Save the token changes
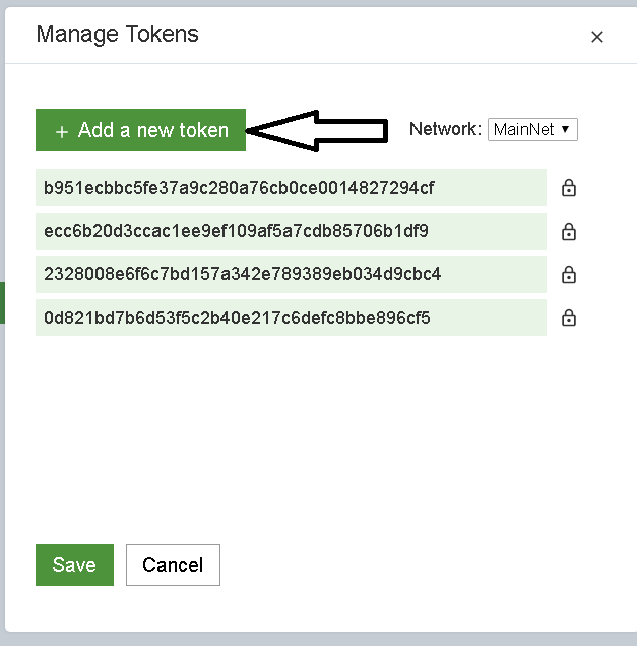Viewport: 637px width, 646px height. point(74,565)
